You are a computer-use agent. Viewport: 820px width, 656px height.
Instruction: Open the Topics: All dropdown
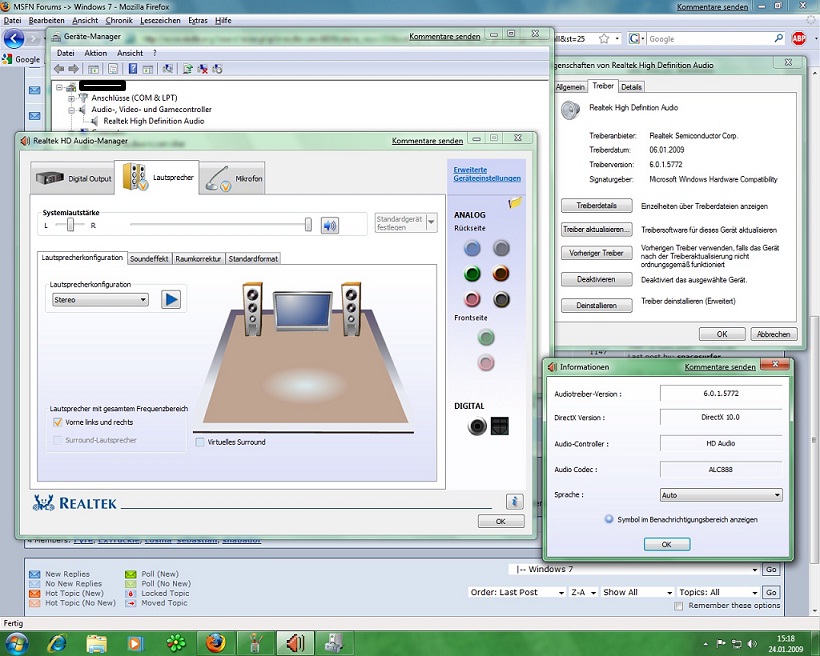pyautogui.click(x=719, y=592)
